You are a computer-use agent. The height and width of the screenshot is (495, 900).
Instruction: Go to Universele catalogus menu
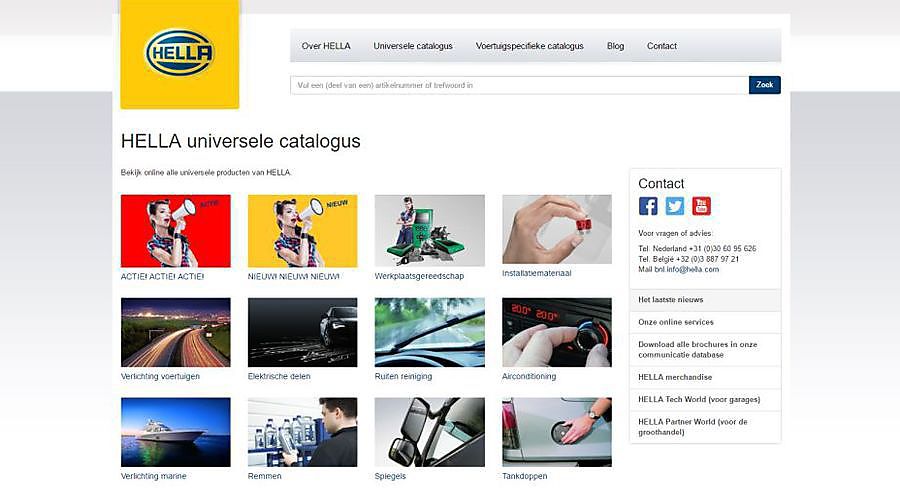[413, 46]
